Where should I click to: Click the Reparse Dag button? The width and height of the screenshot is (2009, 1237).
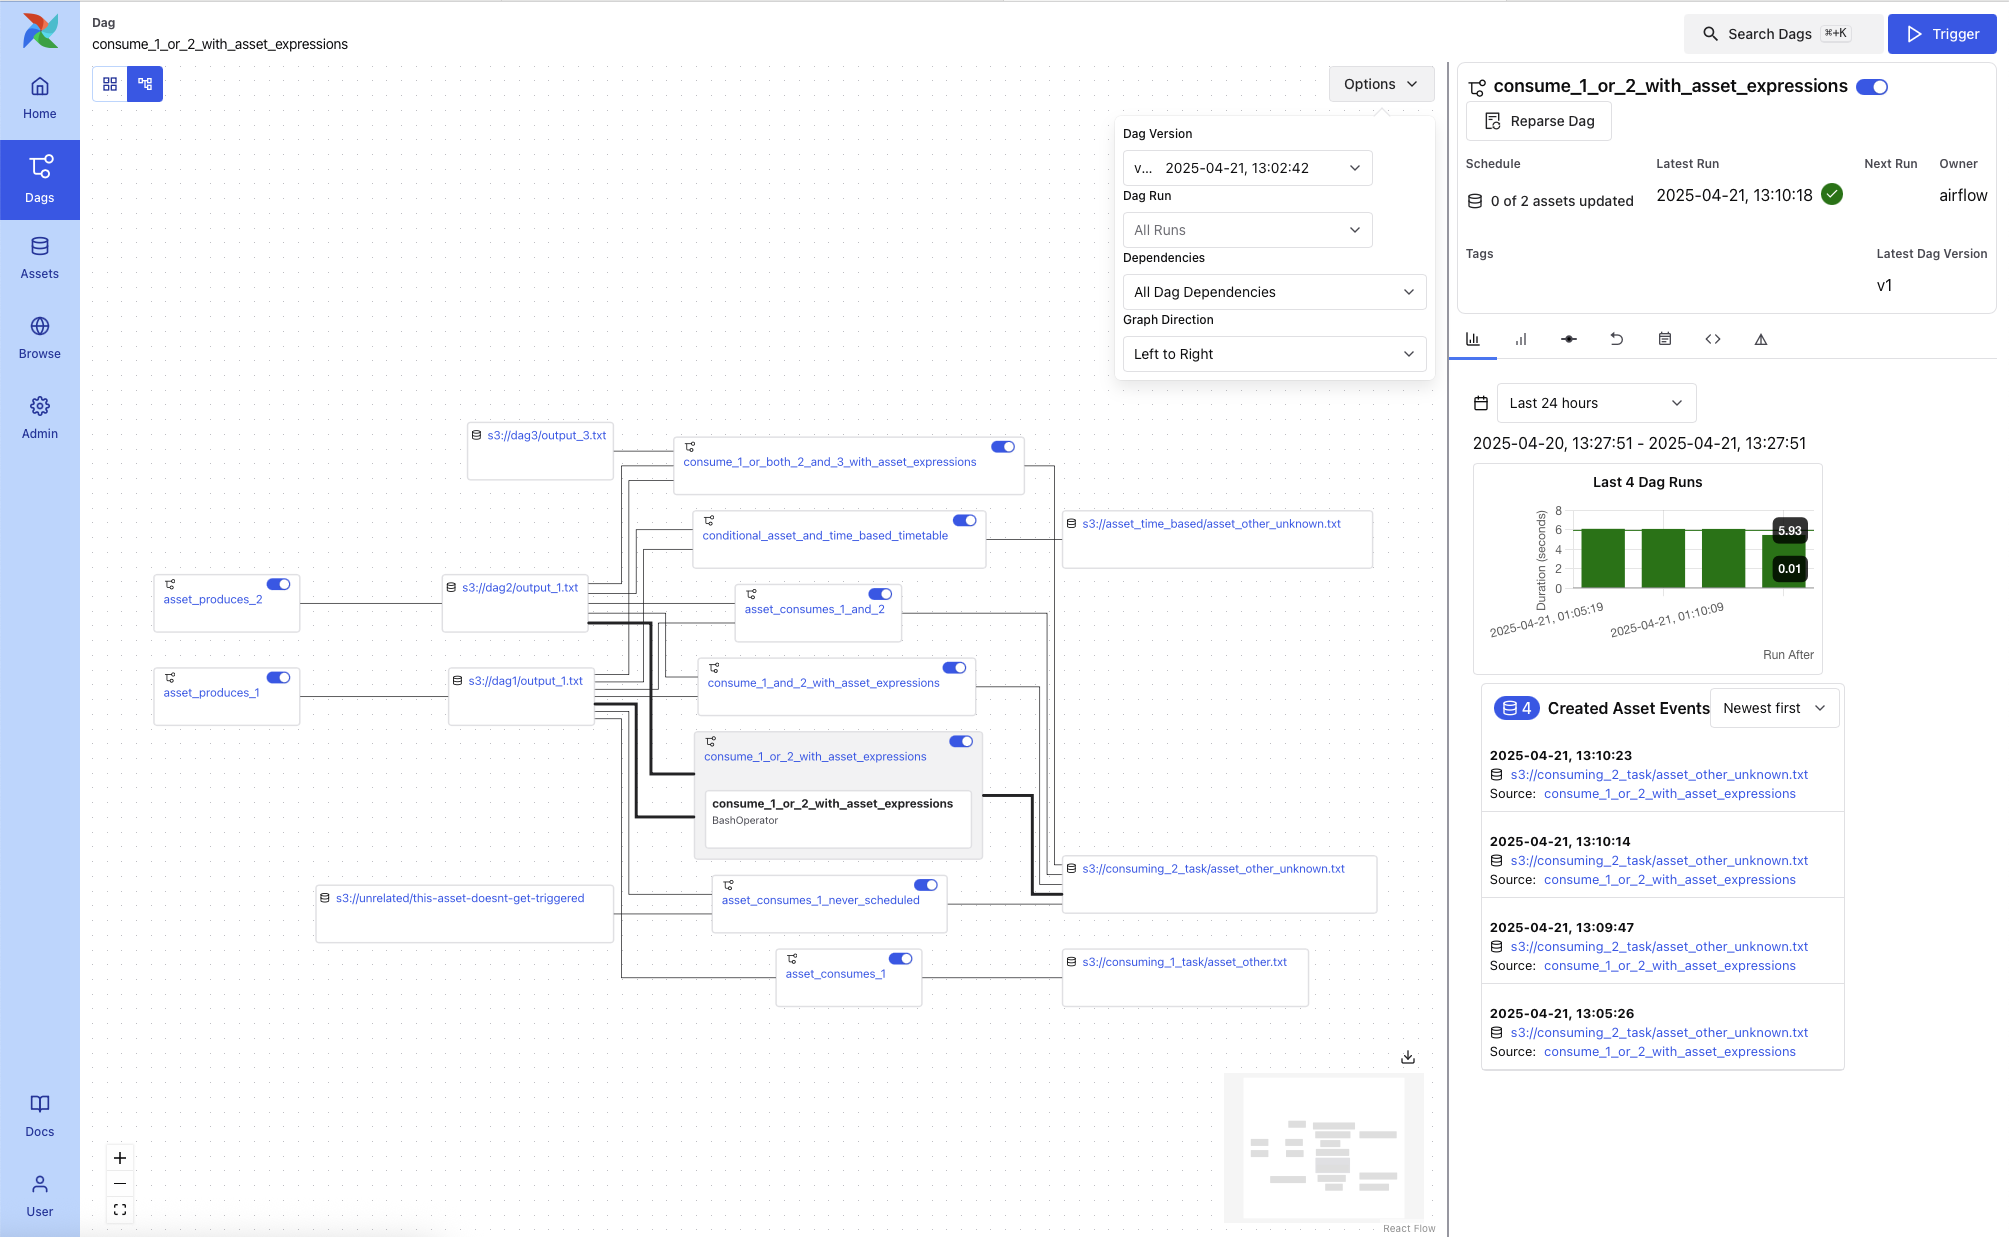[x=1538, y=121]
